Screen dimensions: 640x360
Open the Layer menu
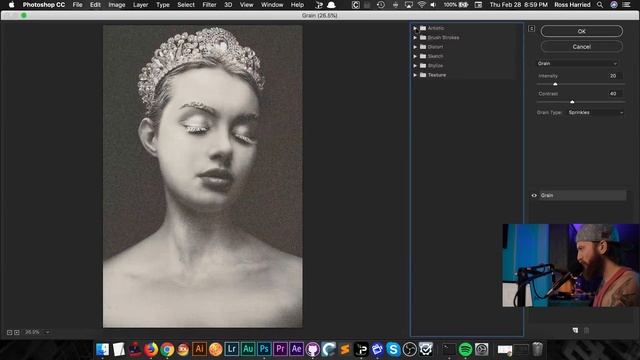(140, 5)
